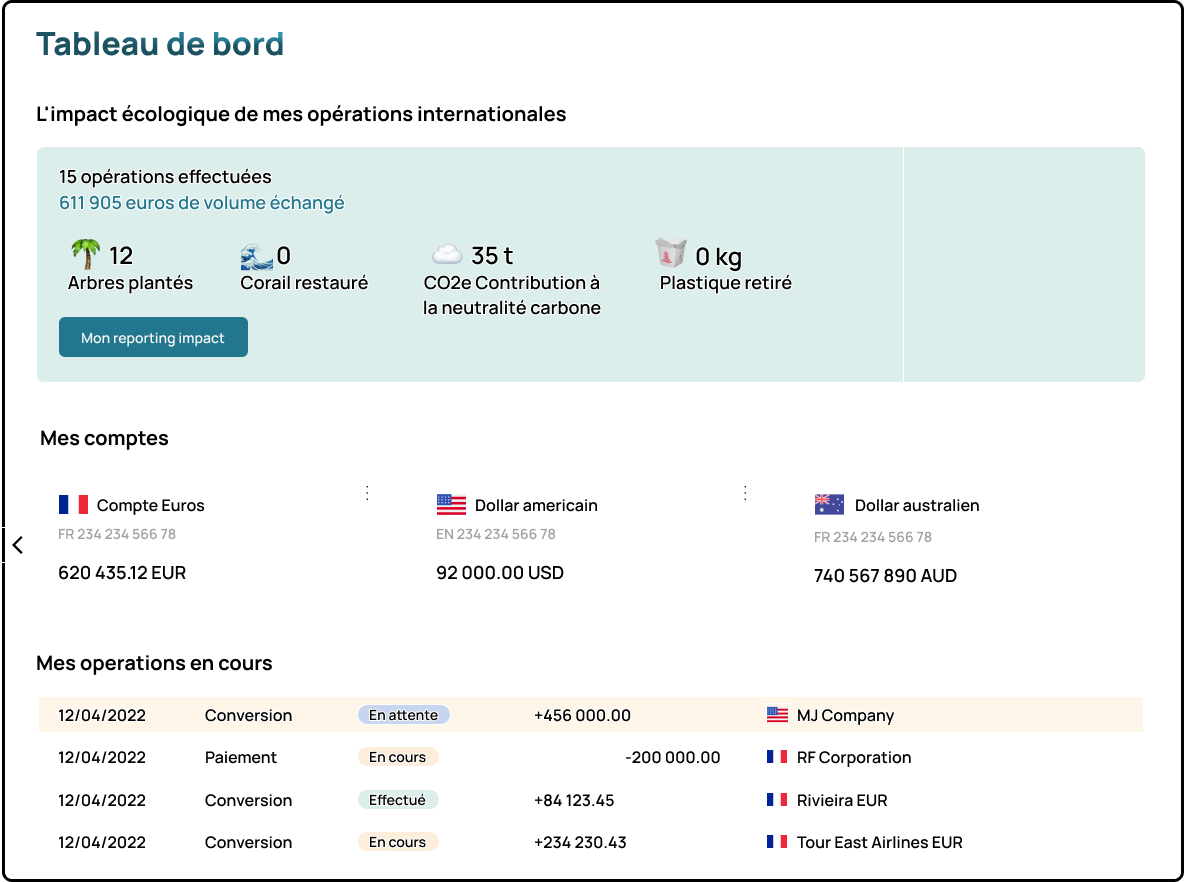
Task: Click the 611 905 euros volume link
Action: point(201,203)
